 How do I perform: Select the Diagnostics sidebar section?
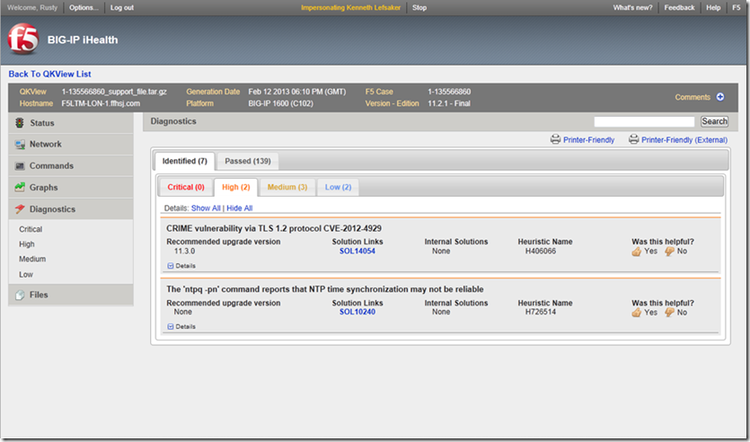[x=71, y=209]
